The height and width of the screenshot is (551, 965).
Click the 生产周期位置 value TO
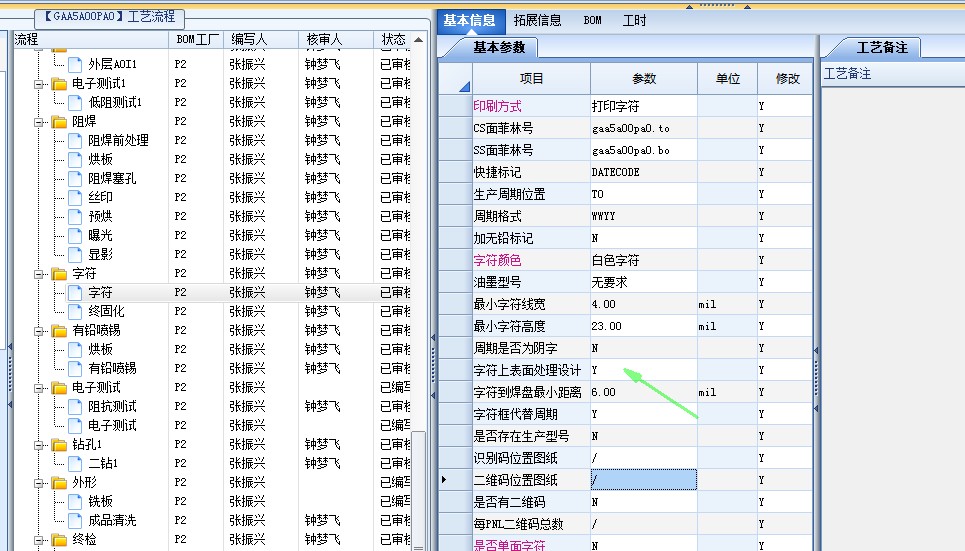(598, 194)
